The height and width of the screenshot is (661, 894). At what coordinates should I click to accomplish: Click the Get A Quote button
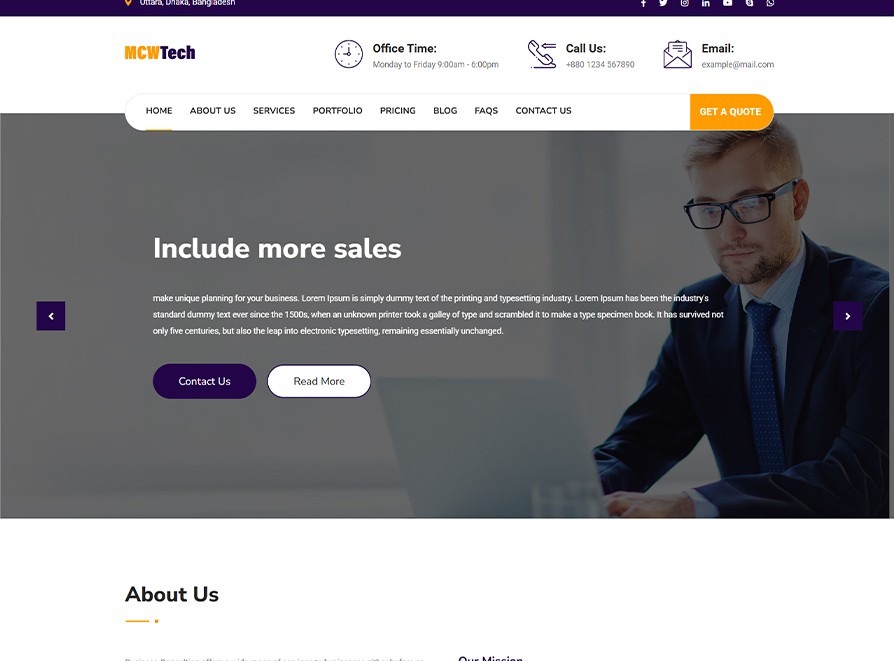point(732,112)
